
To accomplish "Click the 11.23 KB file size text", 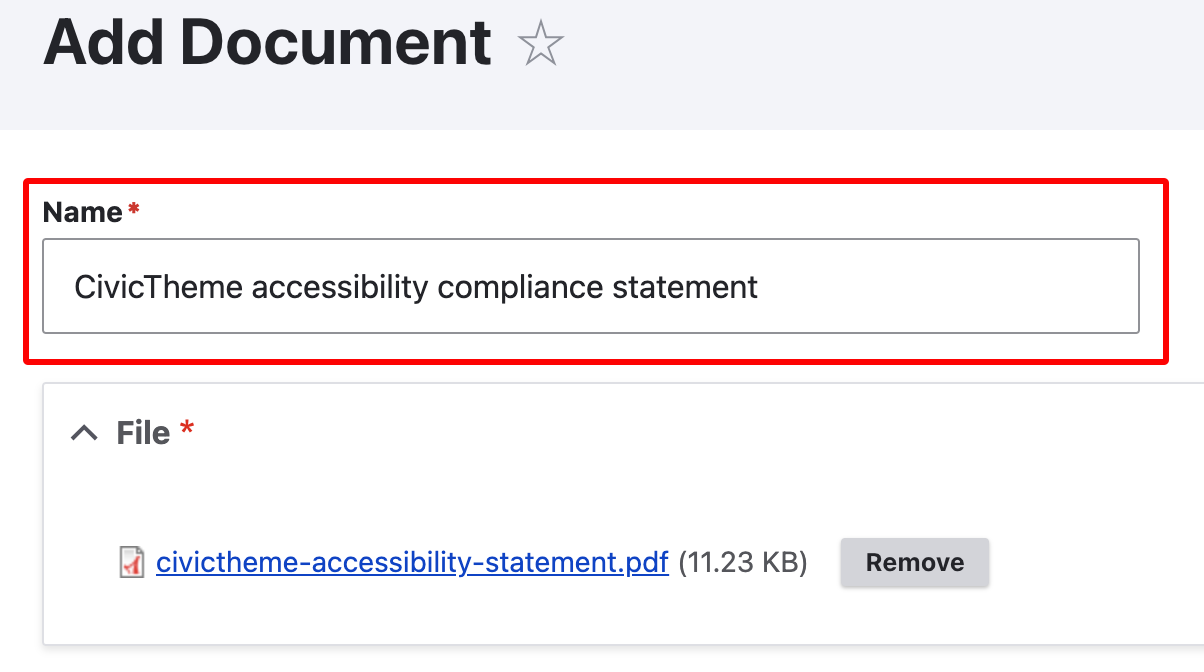I will [743, 563].
